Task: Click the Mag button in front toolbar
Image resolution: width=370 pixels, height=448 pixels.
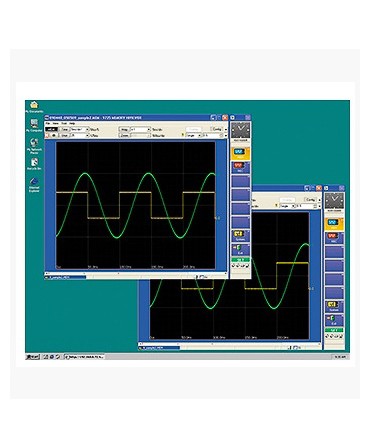Action: (x=124, y=129)
